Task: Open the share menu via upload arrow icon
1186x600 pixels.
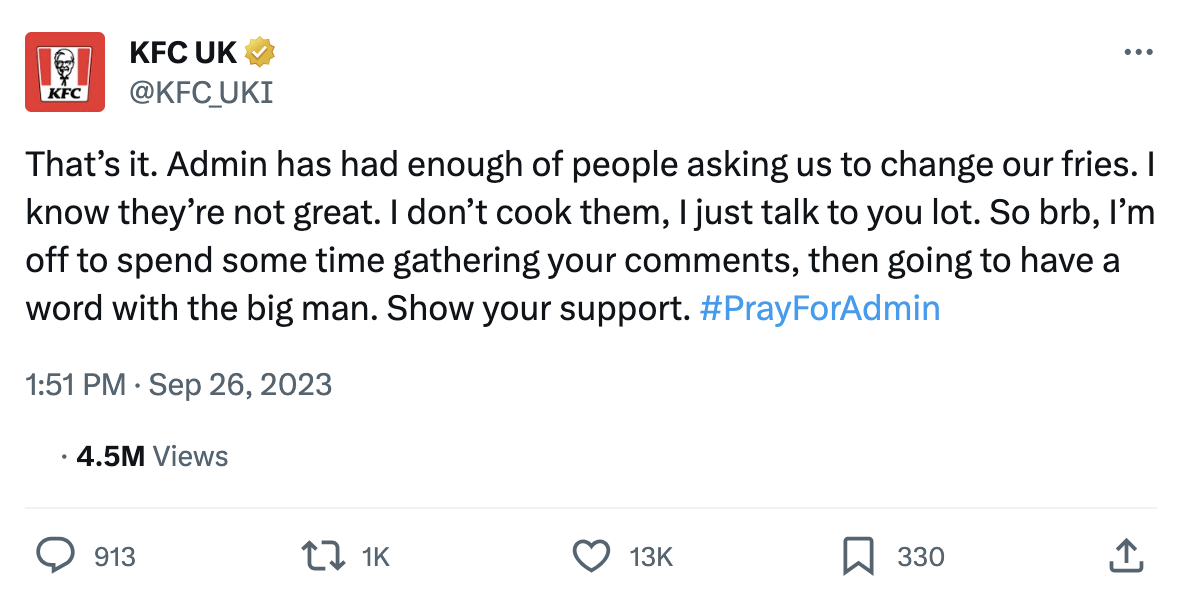Action: pos(1126,556)
